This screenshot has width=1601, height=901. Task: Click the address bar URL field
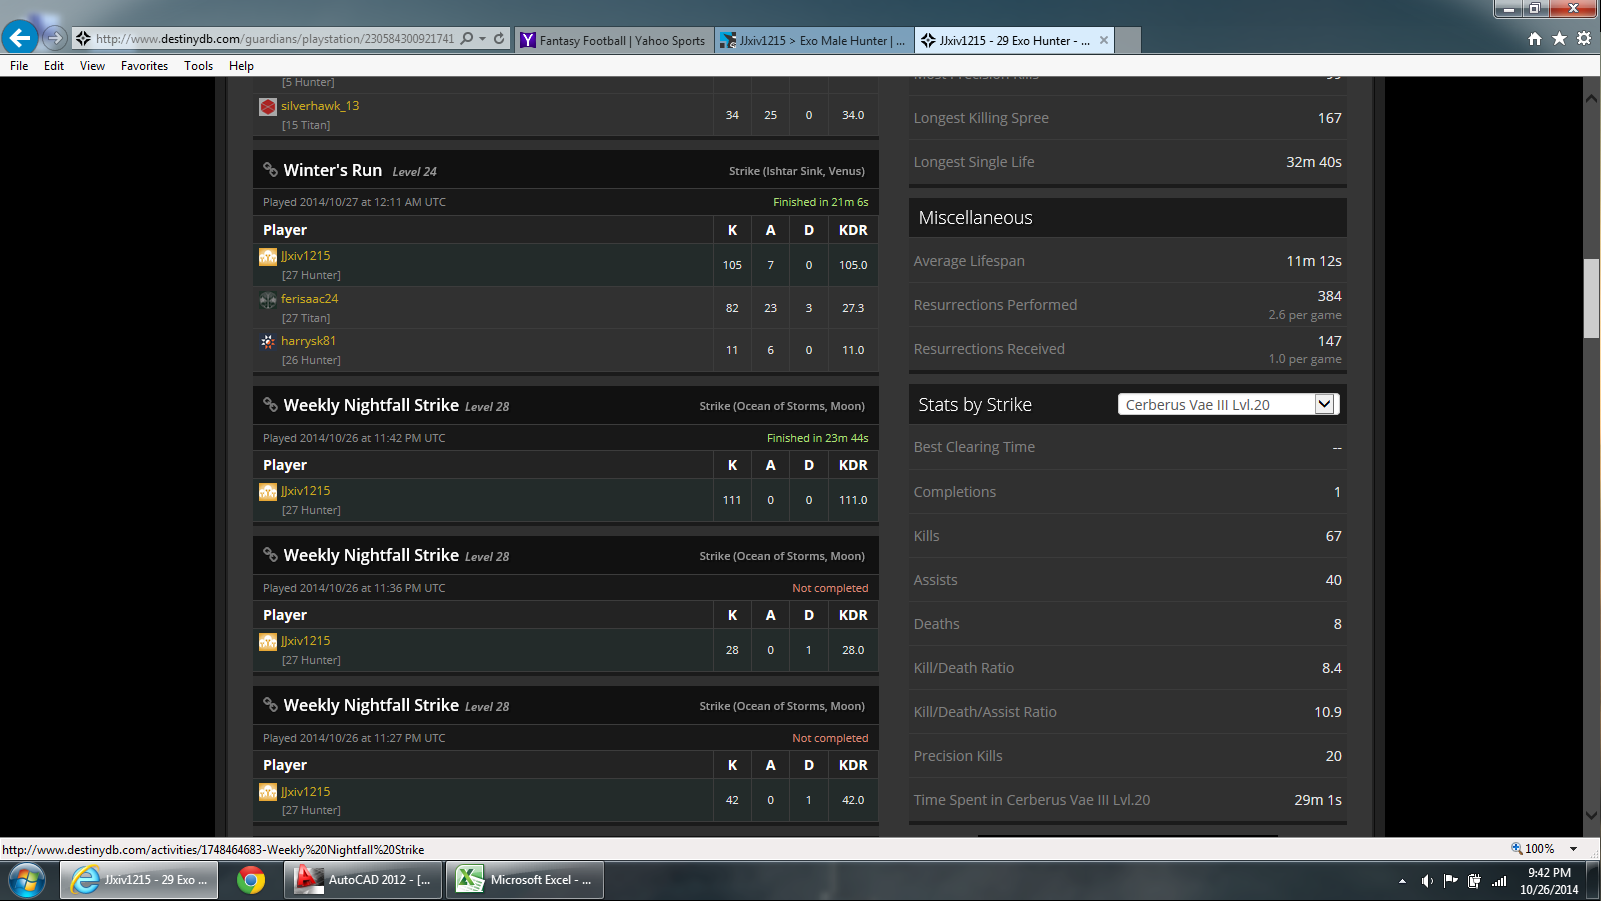[x=275, y=39]
